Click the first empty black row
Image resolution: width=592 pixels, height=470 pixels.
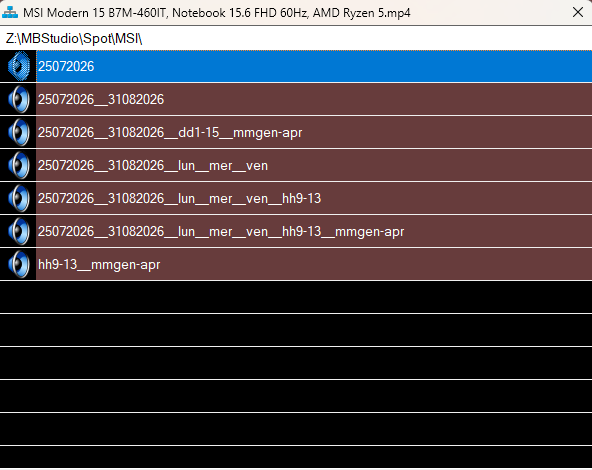click(296, 297)
